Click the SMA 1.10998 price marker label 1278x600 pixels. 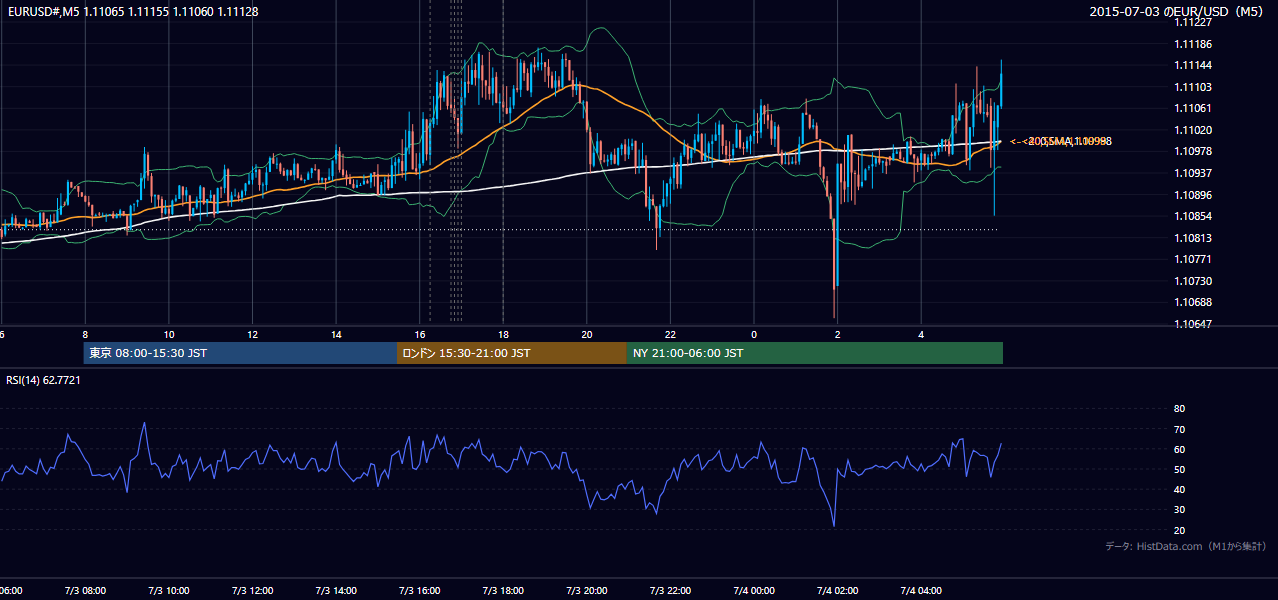1060,141
